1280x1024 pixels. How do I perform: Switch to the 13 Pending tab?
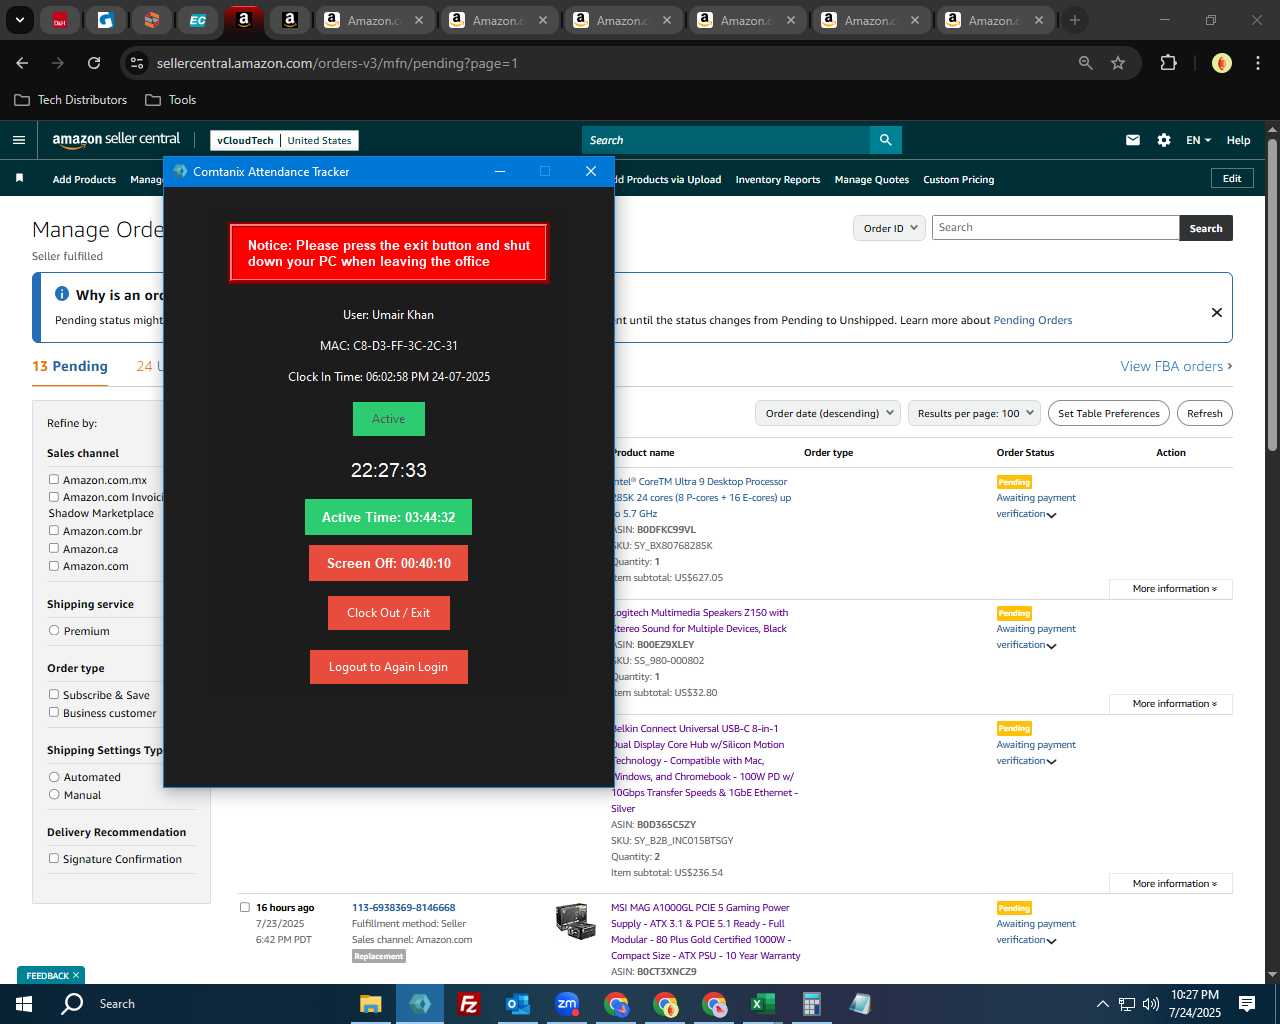[x=70, y=366]
